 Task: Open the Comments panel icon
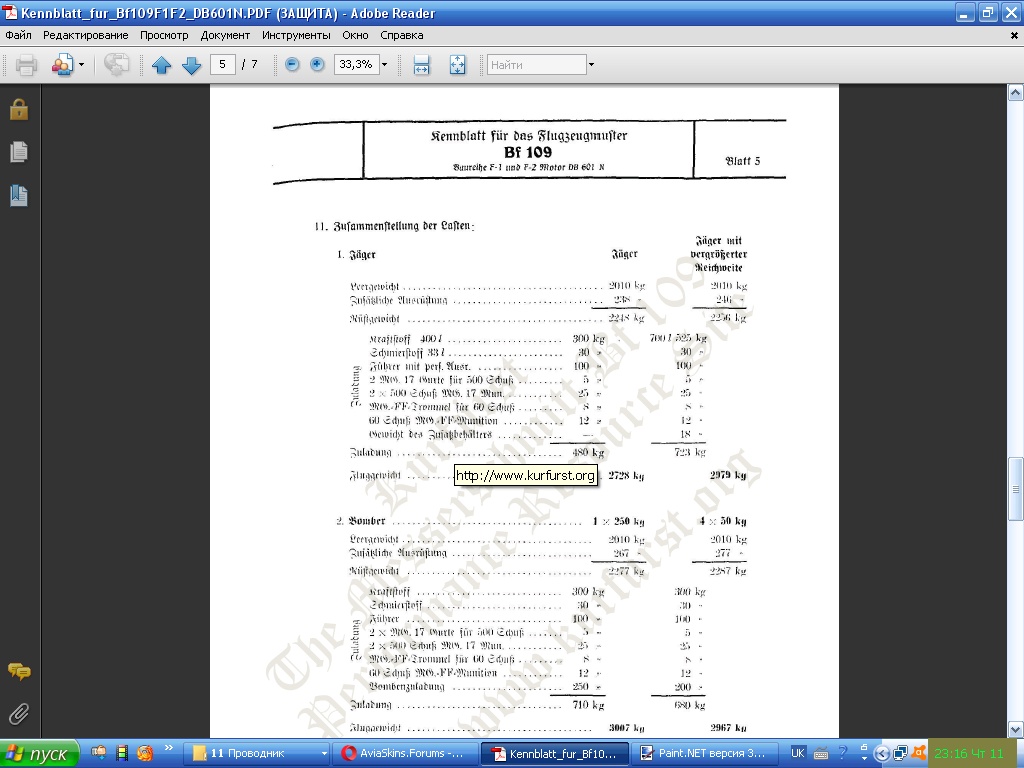click(x=19, y=671)
